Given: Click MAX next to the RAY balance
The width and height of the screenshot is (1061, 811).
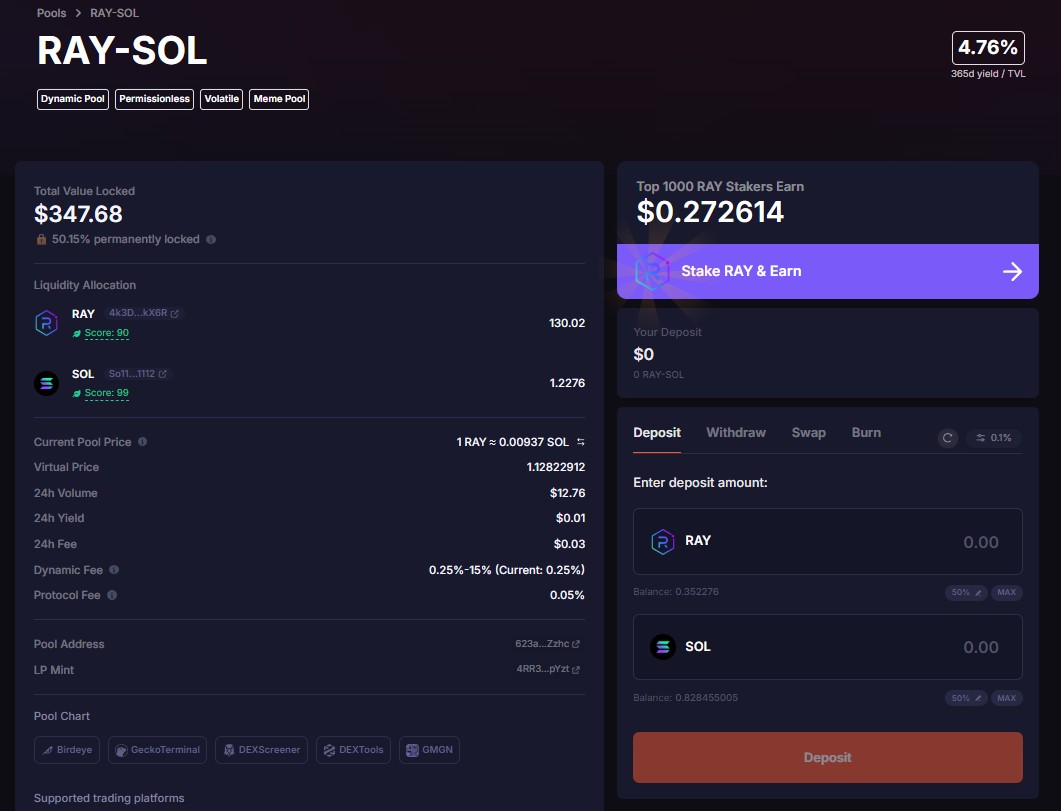Looking at the screenshot, I should tap(1007, 592).
